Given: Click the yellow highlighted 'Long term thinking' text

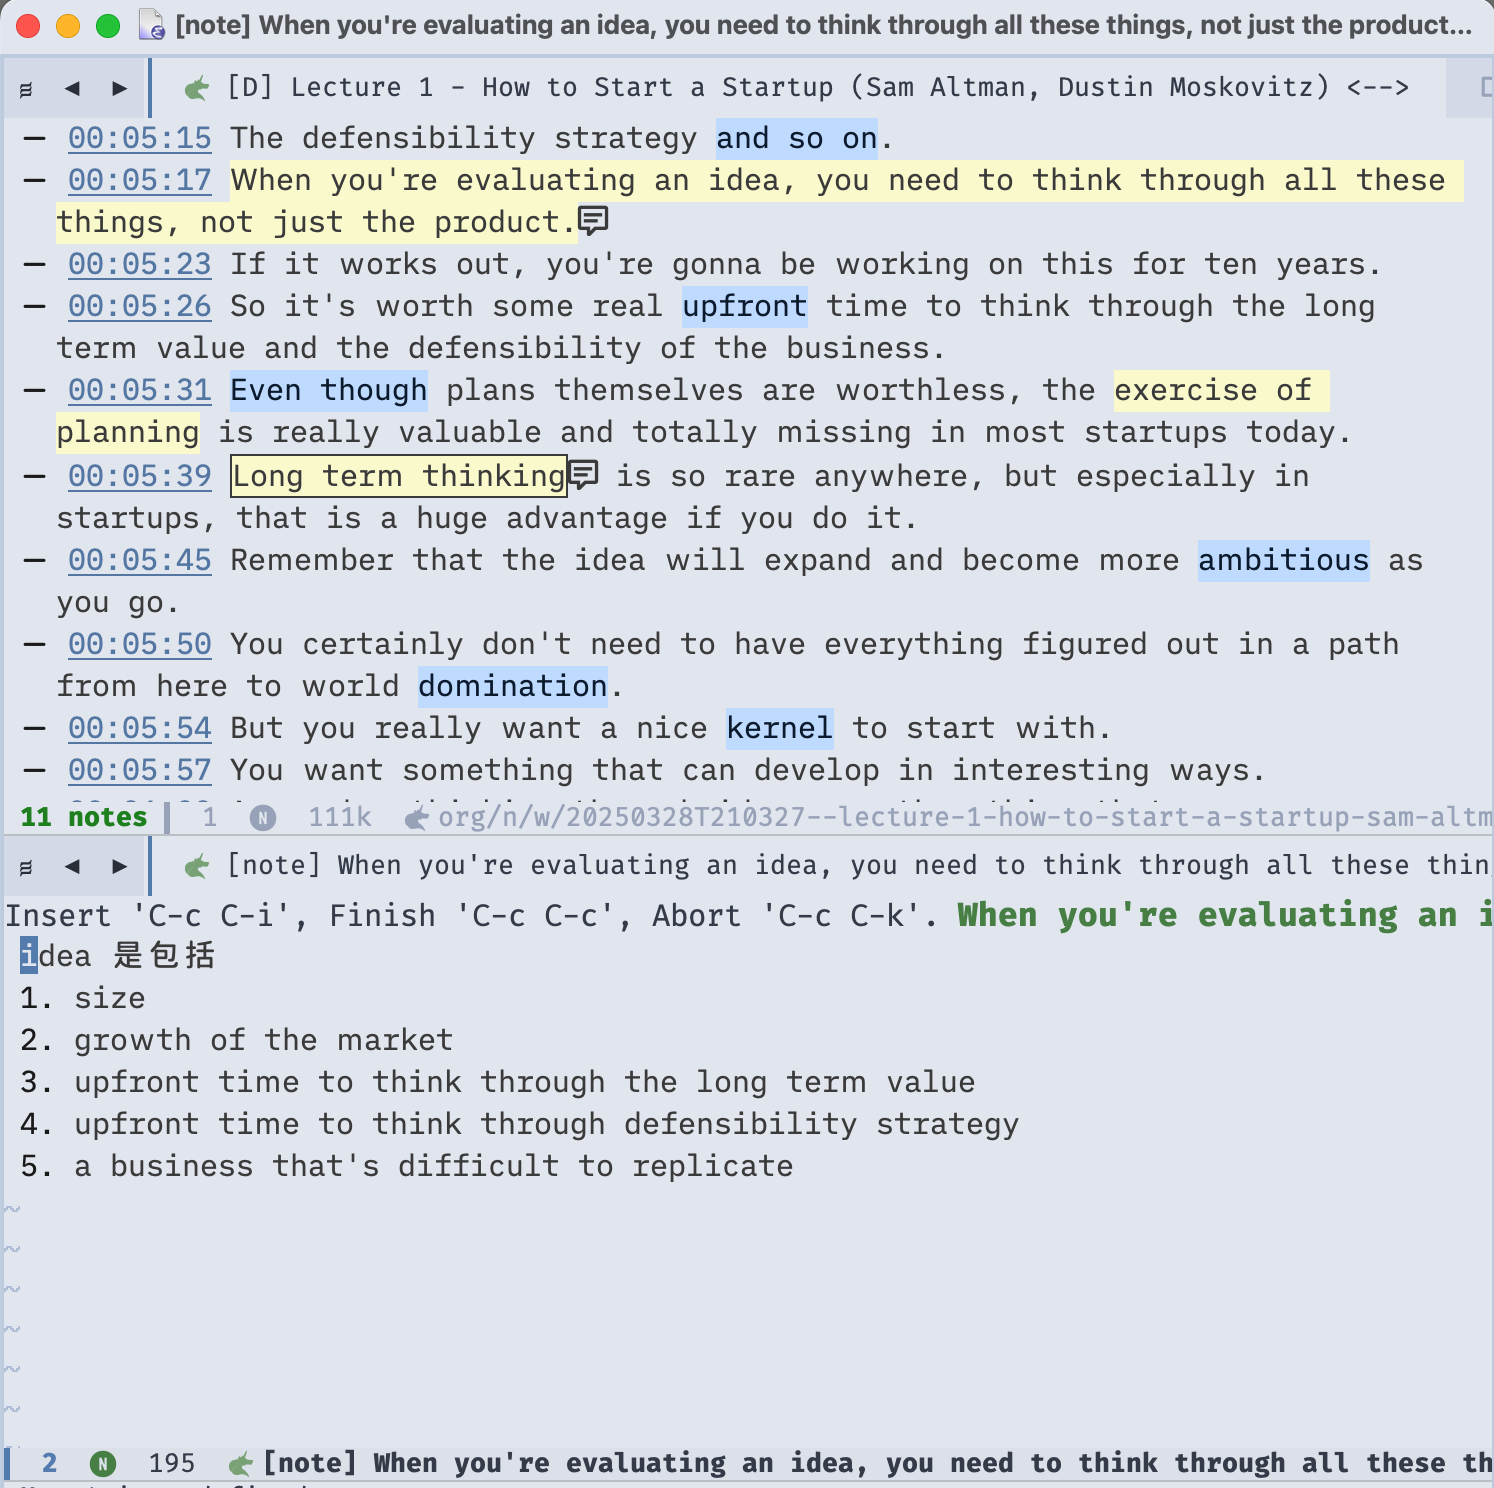Looking at the screenshot, I should point(399,476).
